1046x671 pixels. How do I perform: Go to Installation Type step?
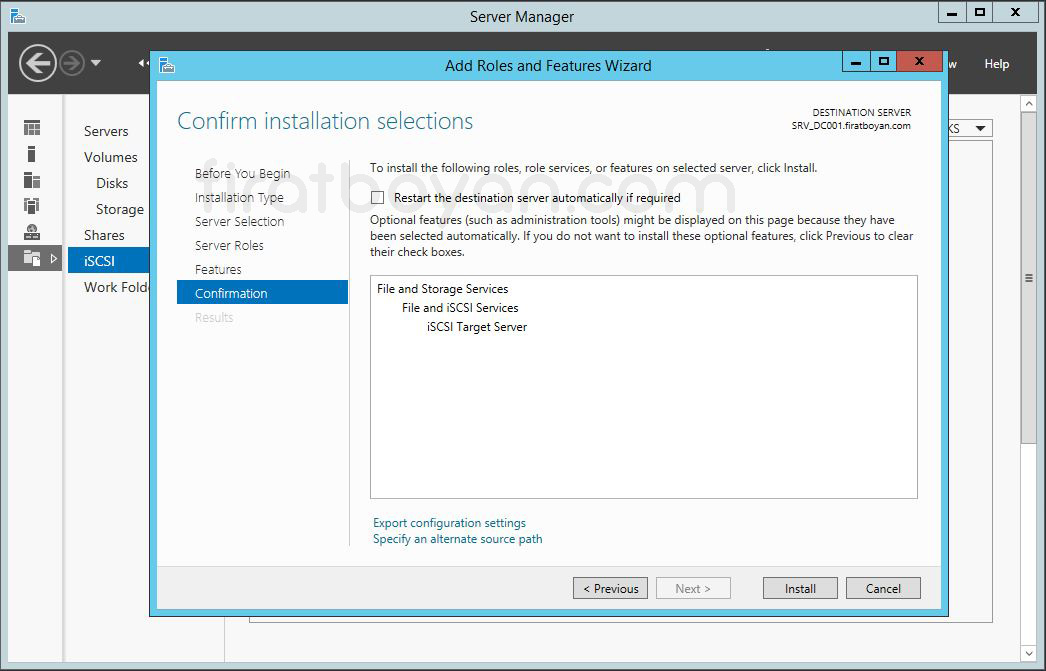click(x=239, y=197)
